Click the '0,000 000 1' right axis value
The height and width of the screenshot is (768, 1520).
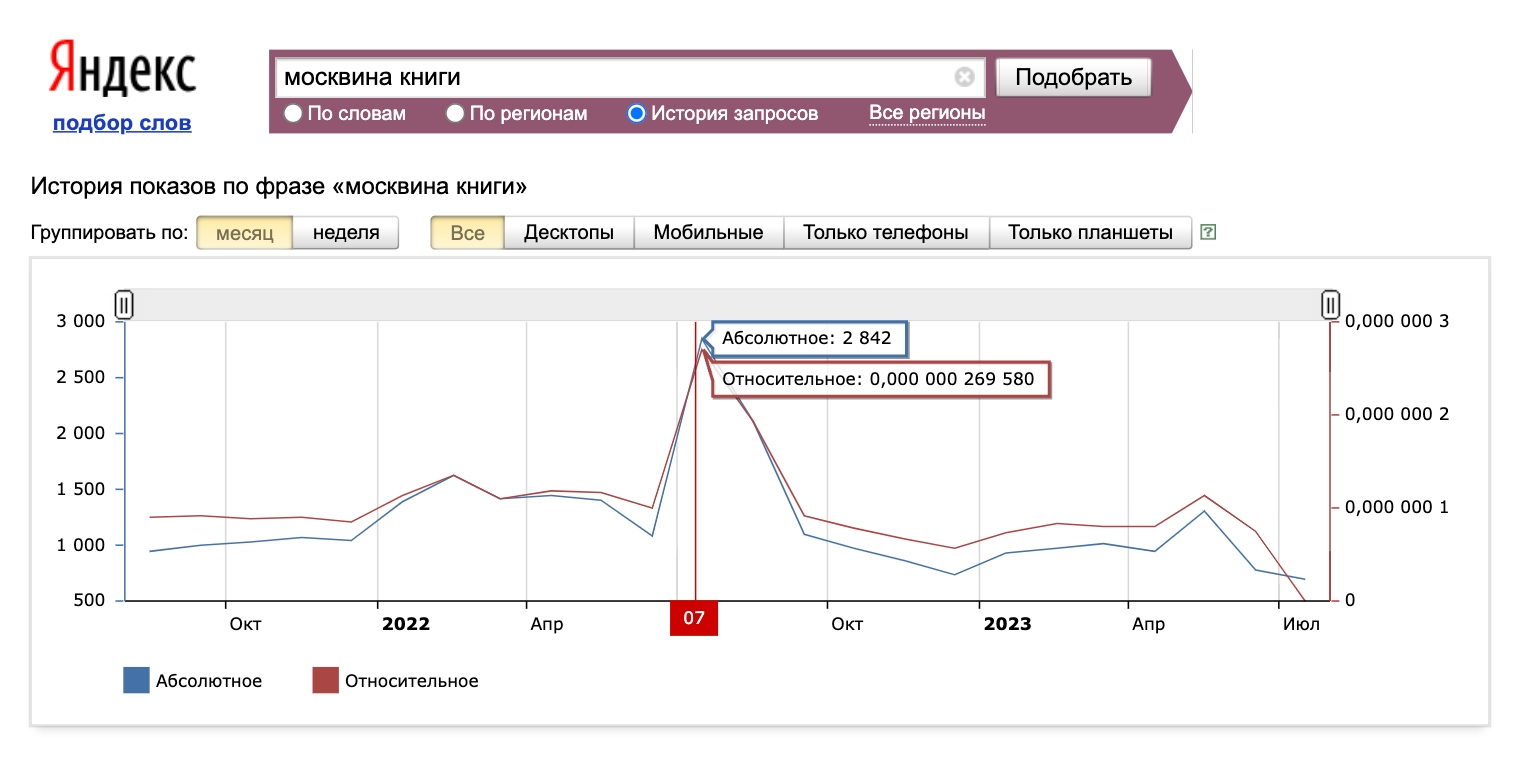tap(1397, 507)
